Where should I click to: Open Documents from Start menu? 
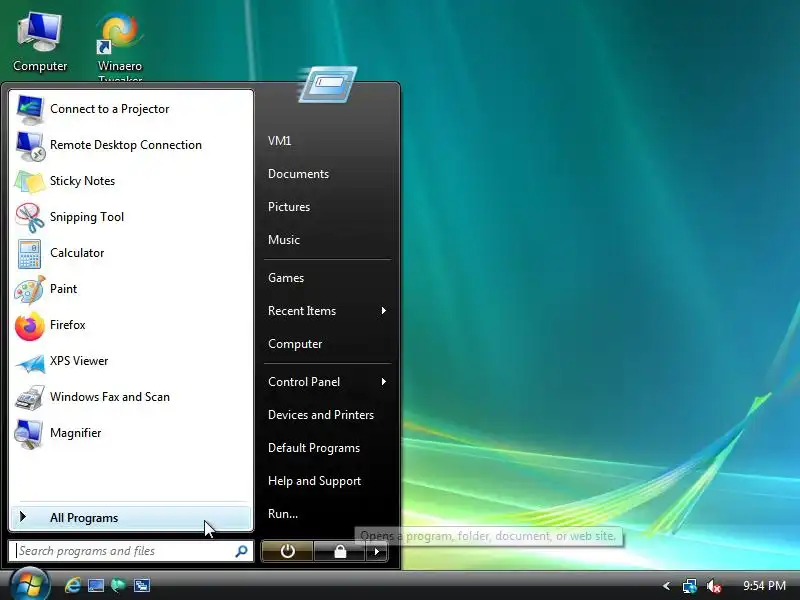tap(298, 174)
